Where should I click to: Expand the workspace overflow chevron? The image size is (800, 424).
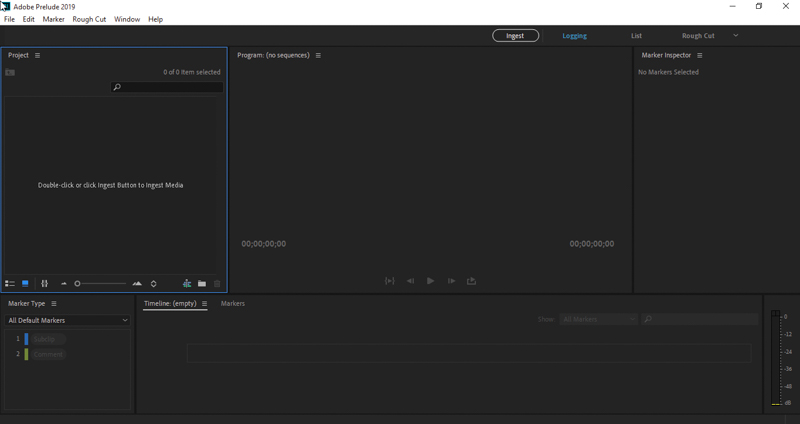pyautogui.click(x=736, y=36)
